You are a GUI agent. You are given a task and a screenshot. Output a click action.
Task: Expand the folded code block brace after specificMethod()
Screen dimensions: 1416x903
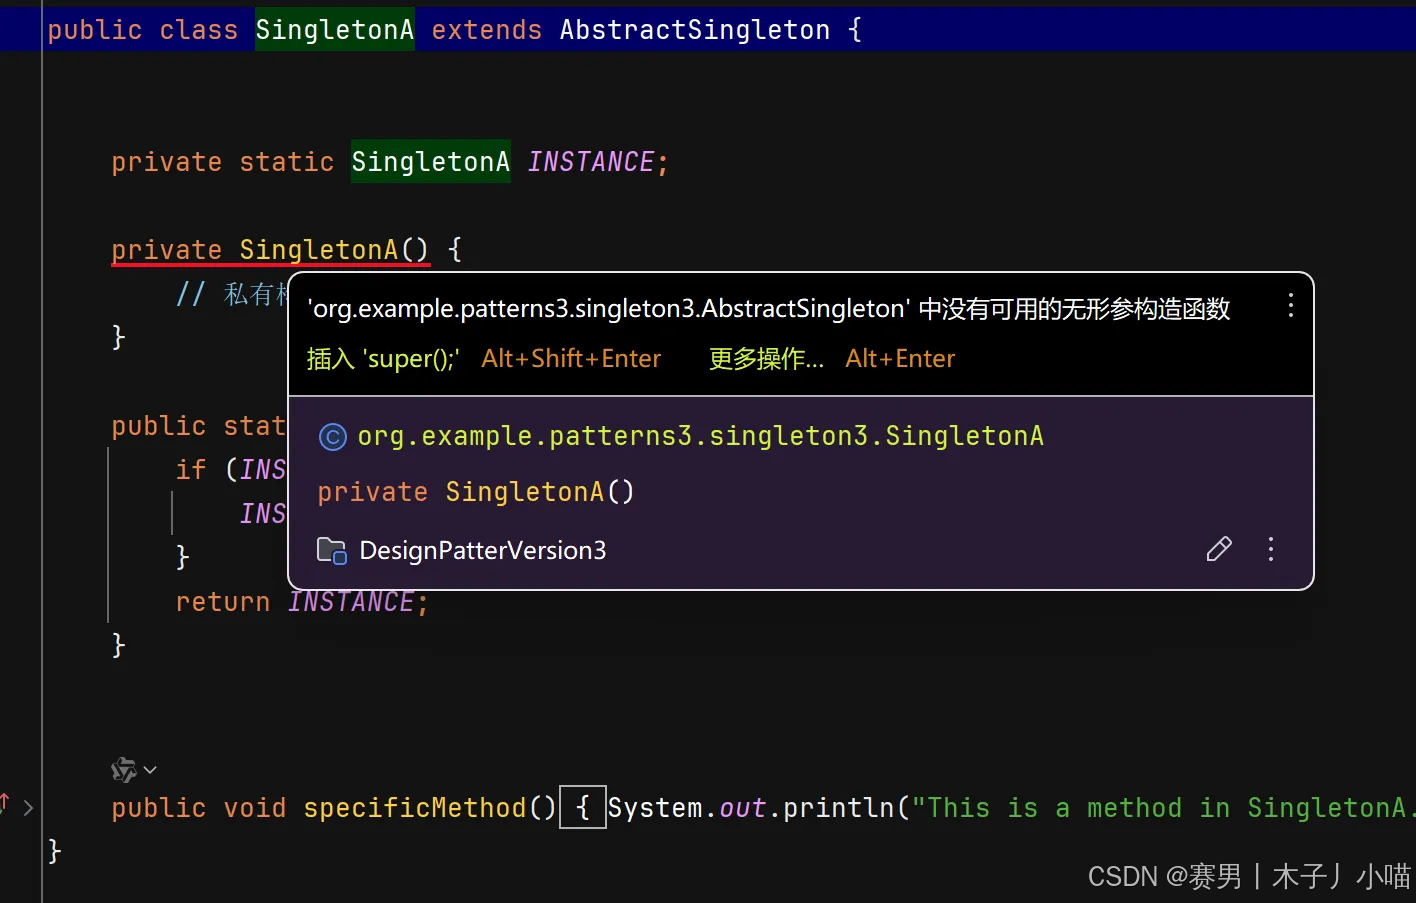tap(583, 808)
